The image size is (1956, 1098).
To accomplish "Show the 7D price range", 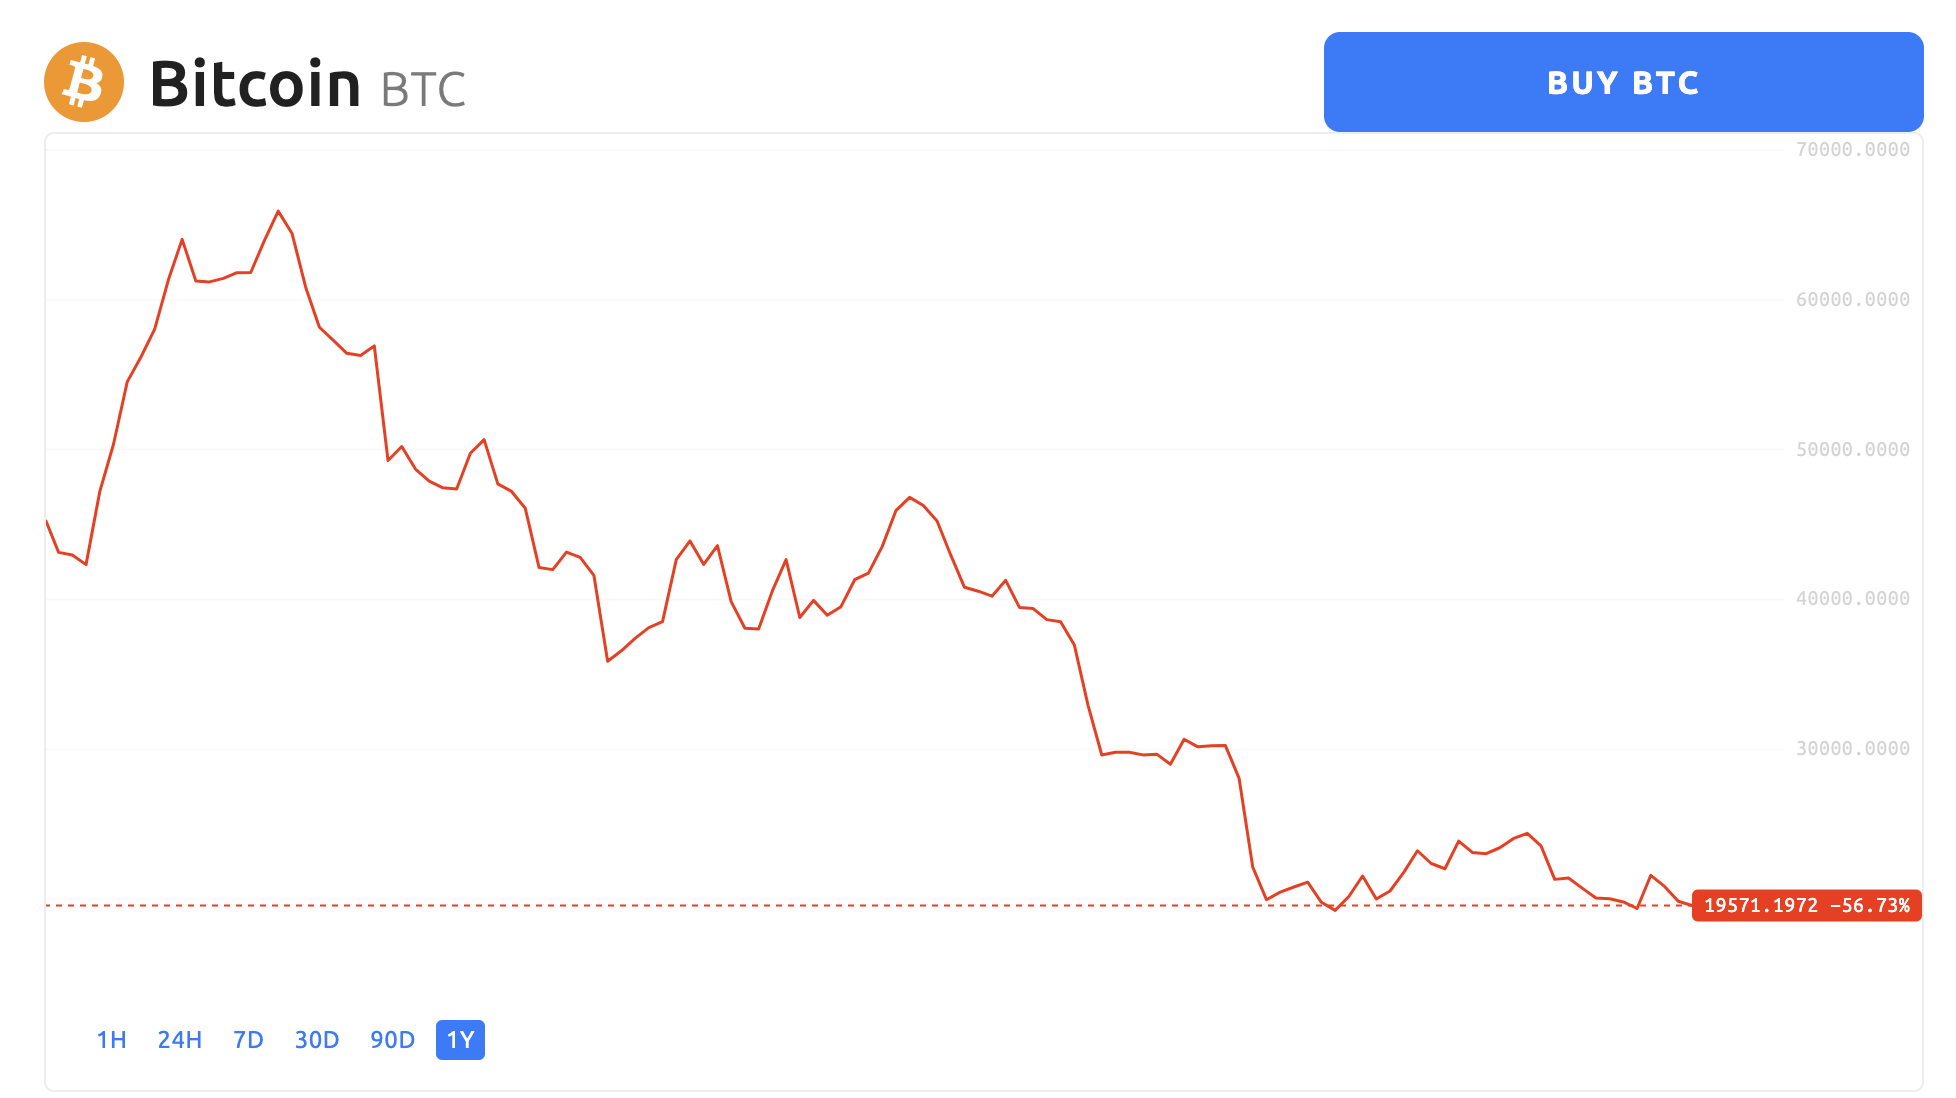I will pyautogui.click(x=248, y=1040).
